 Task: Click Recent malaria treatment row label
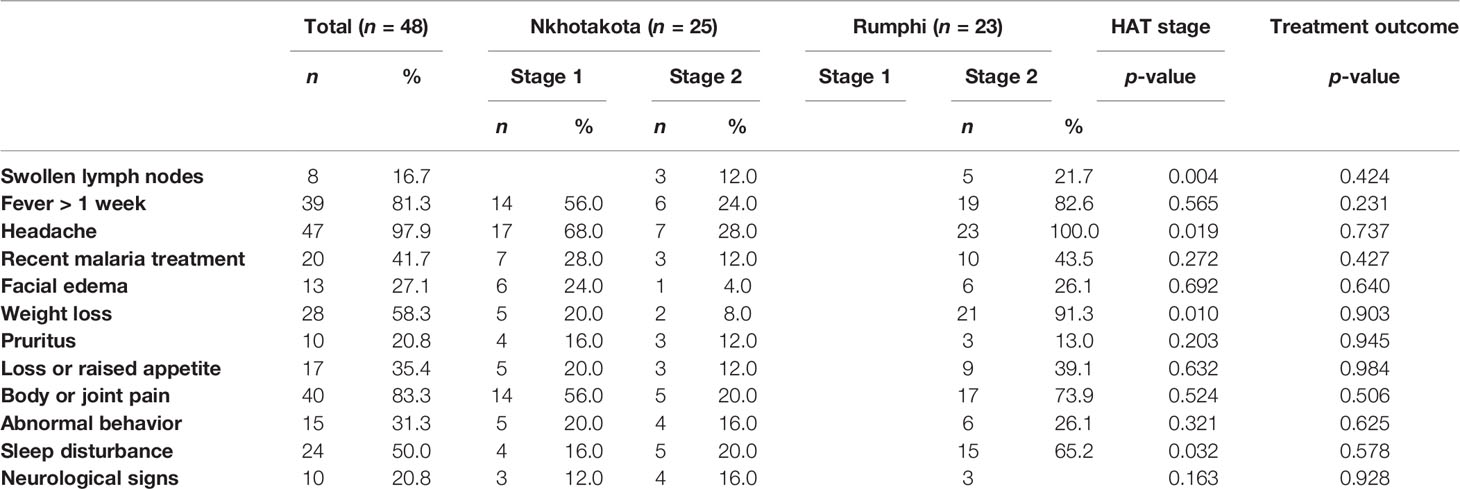point(123,259)
